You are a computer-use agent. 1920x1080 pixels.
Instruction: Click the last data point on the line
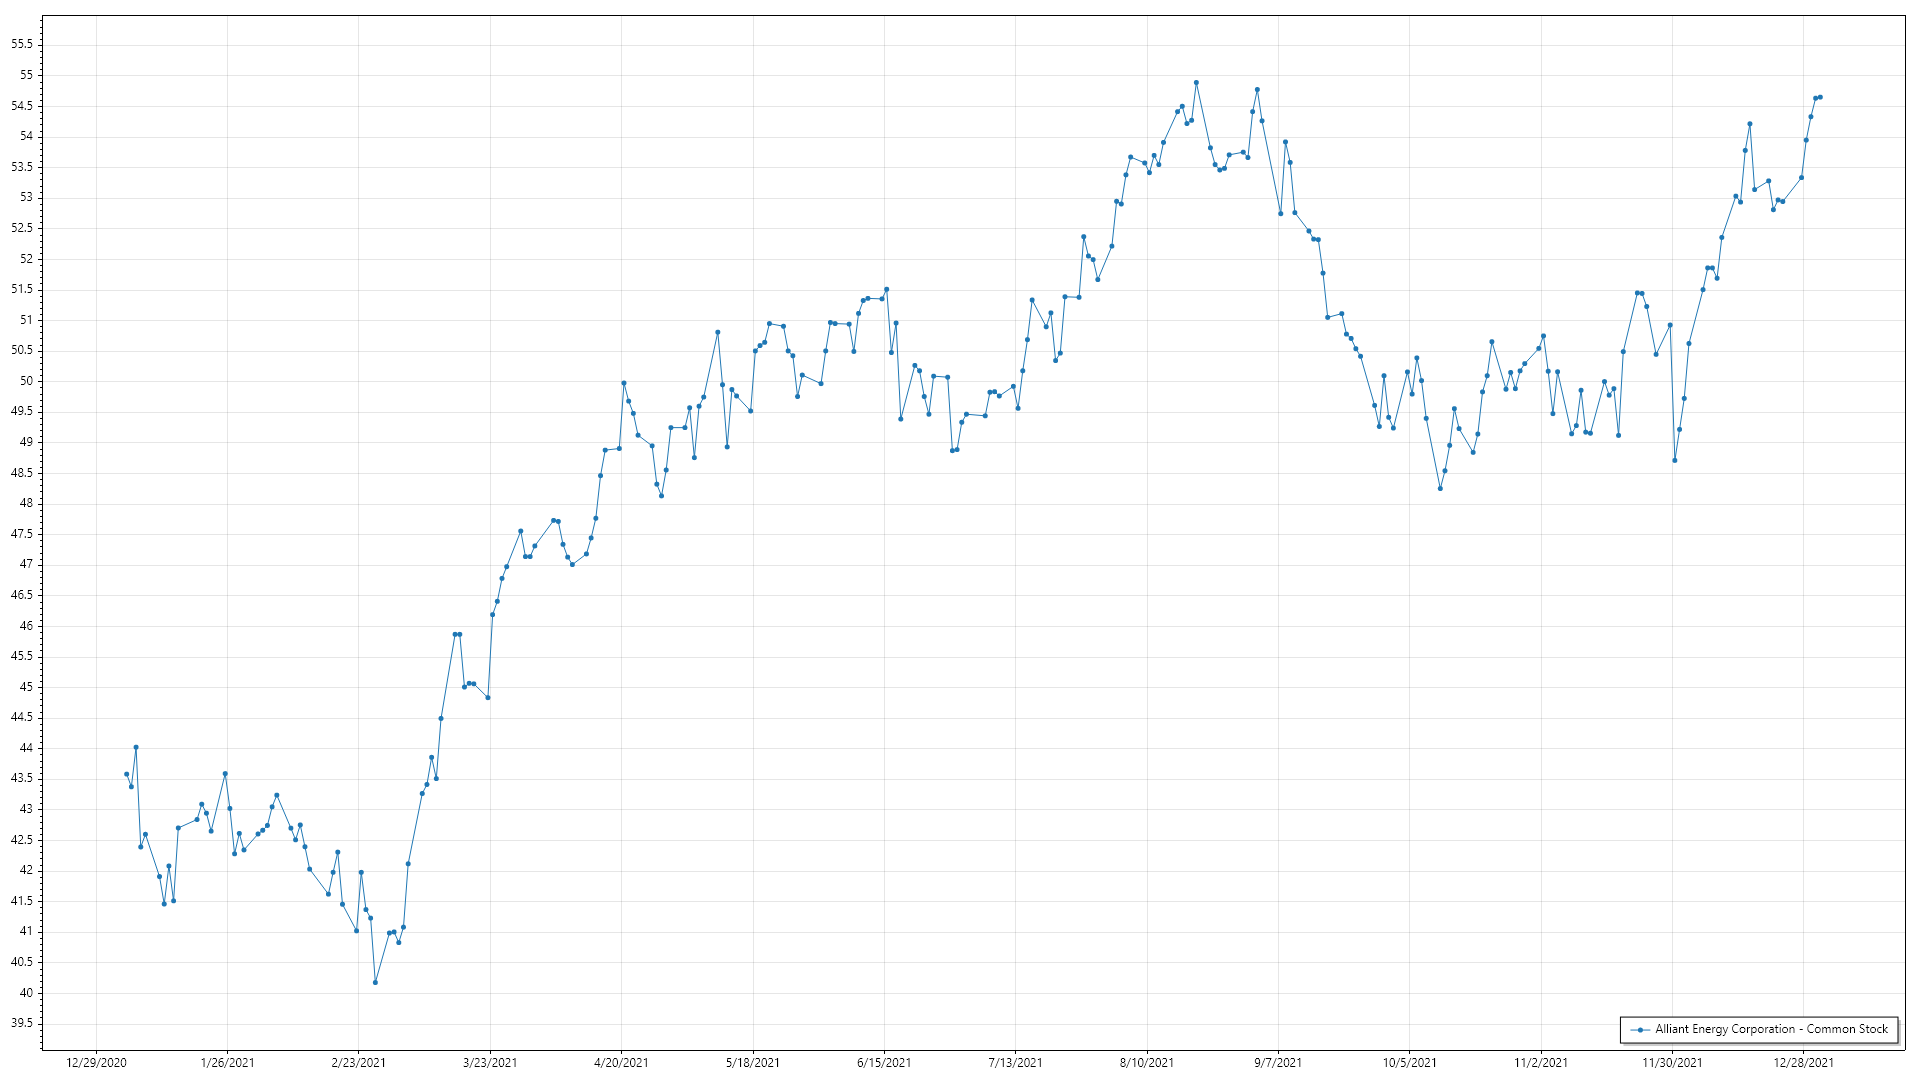click(x=1820, y=97)
